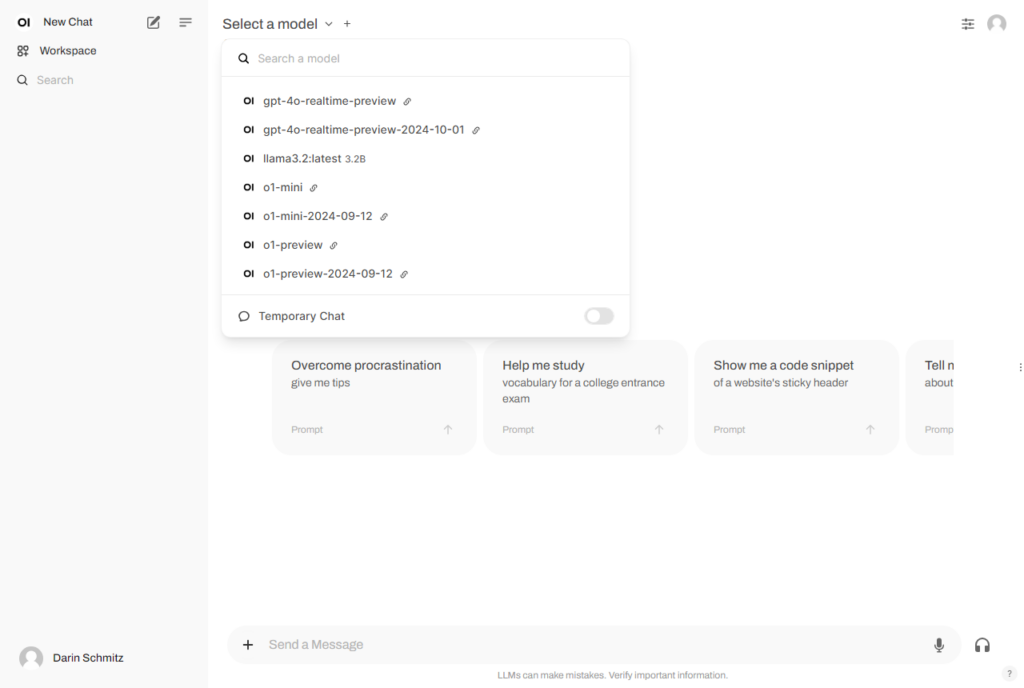Open the help question mark button
This screenshot has width=1024, height=688.
1009,674
